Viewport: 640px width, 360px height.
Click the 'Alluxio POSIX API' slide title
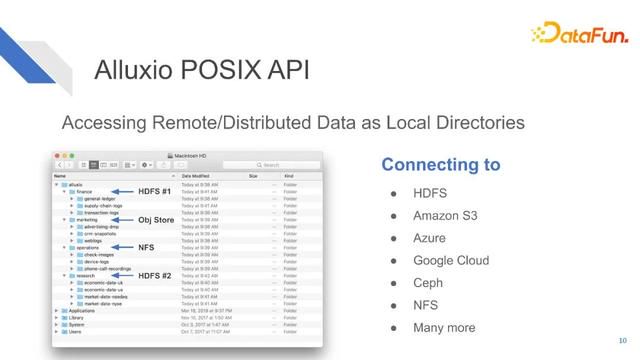click(202, 70)
